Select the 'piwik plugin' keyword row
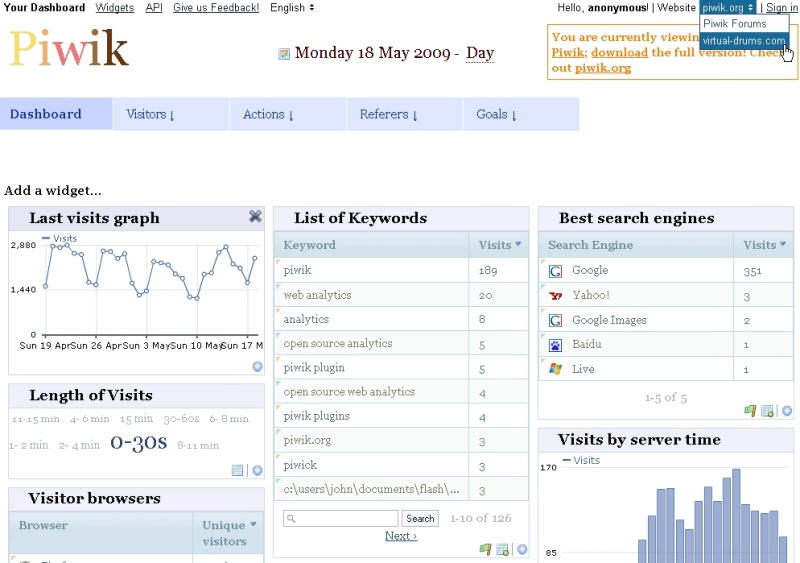The height and width of the screenshot is (563, 800). point(401,368)
